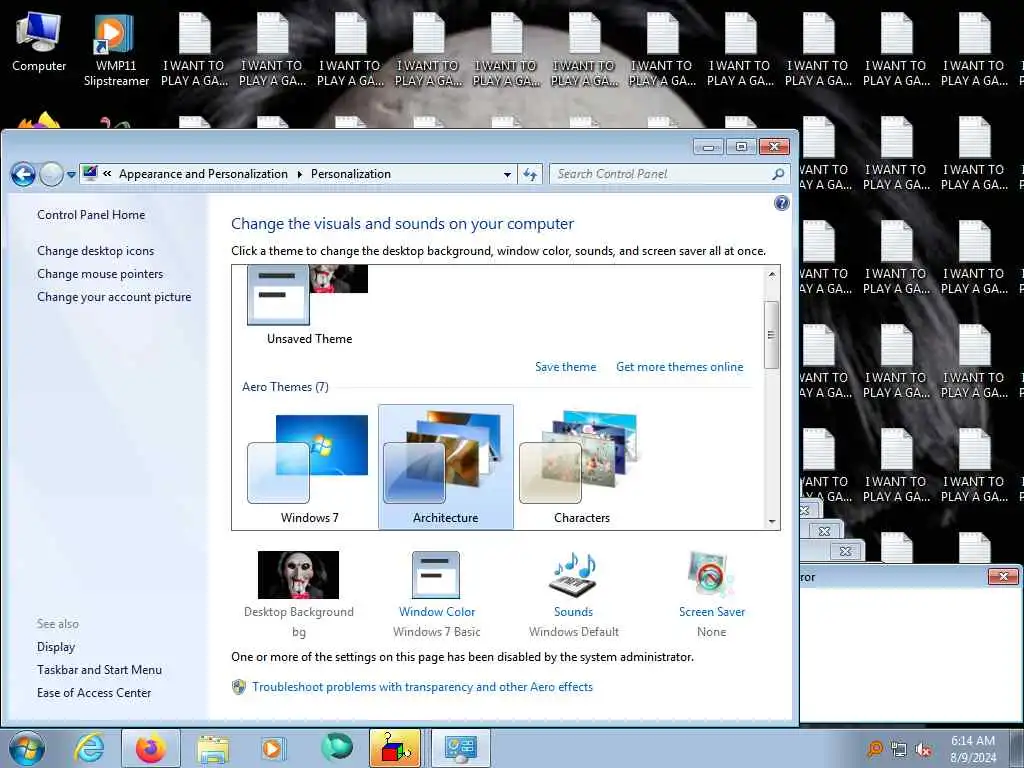1024x768 pixels.
Task: Open Change your account picture
Action: (114, 296)
